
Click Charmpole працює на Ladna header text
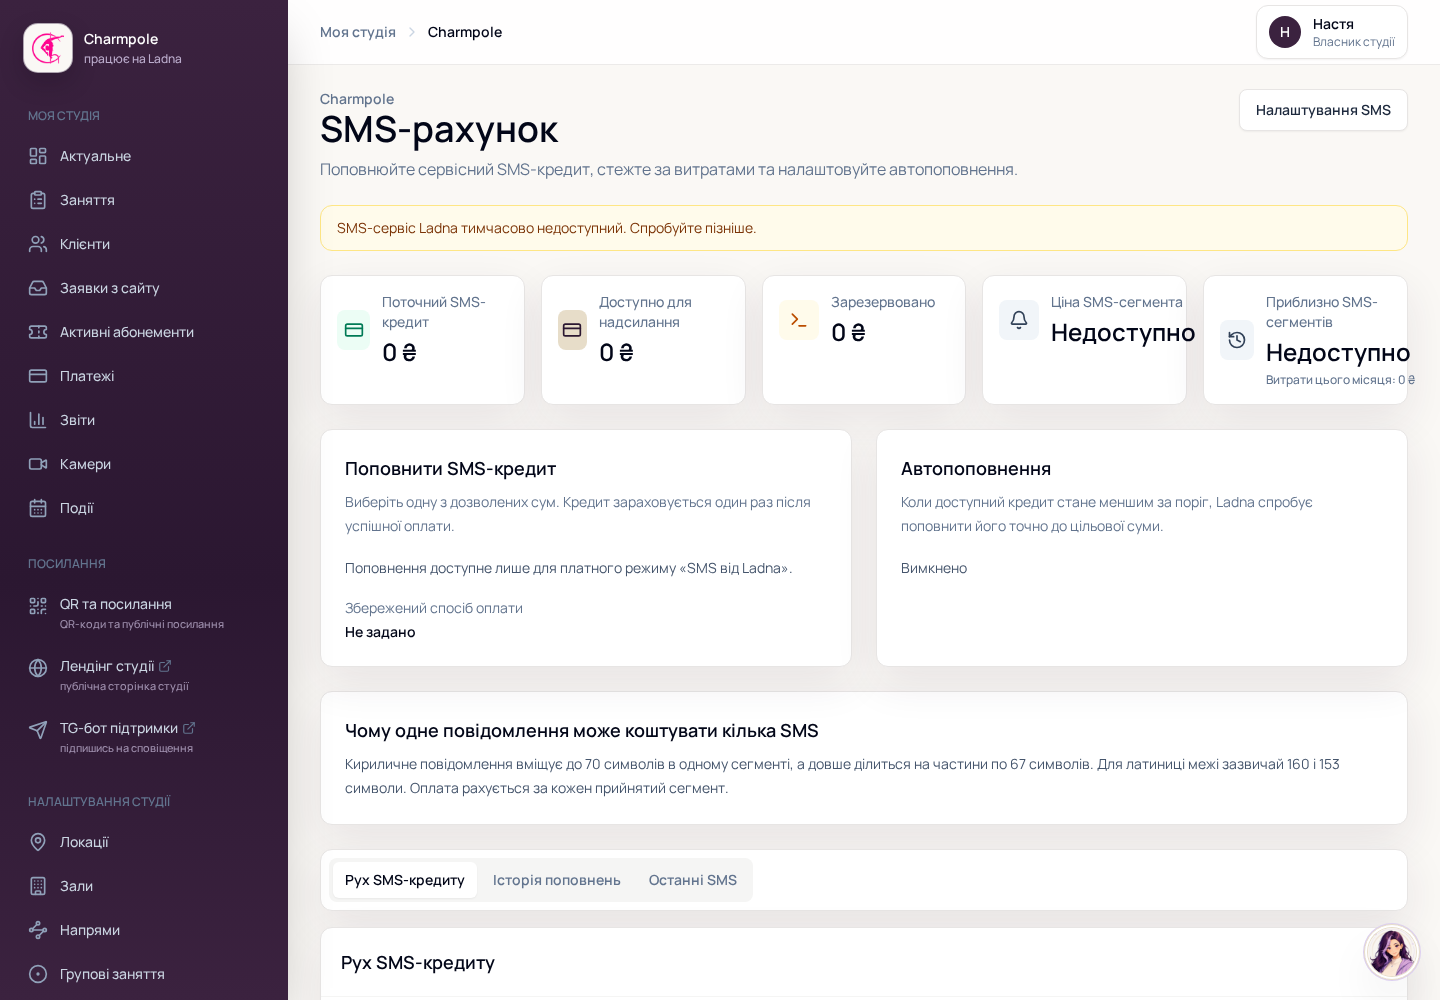133,48
